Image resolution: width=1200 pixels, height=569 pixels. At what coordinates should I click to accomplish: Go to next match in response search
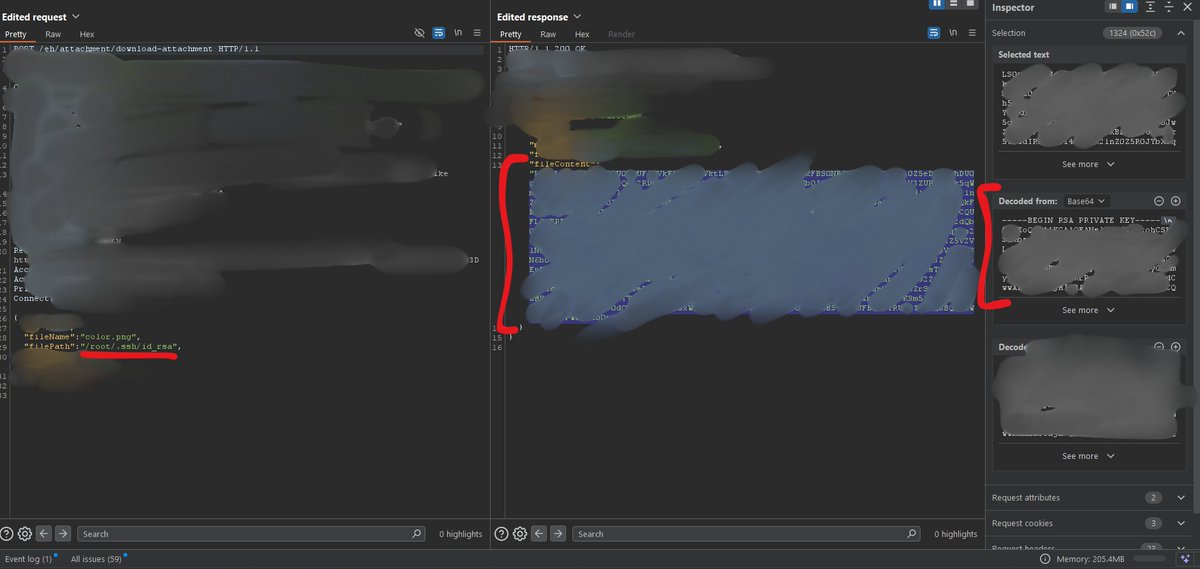[x=558, y=534]
